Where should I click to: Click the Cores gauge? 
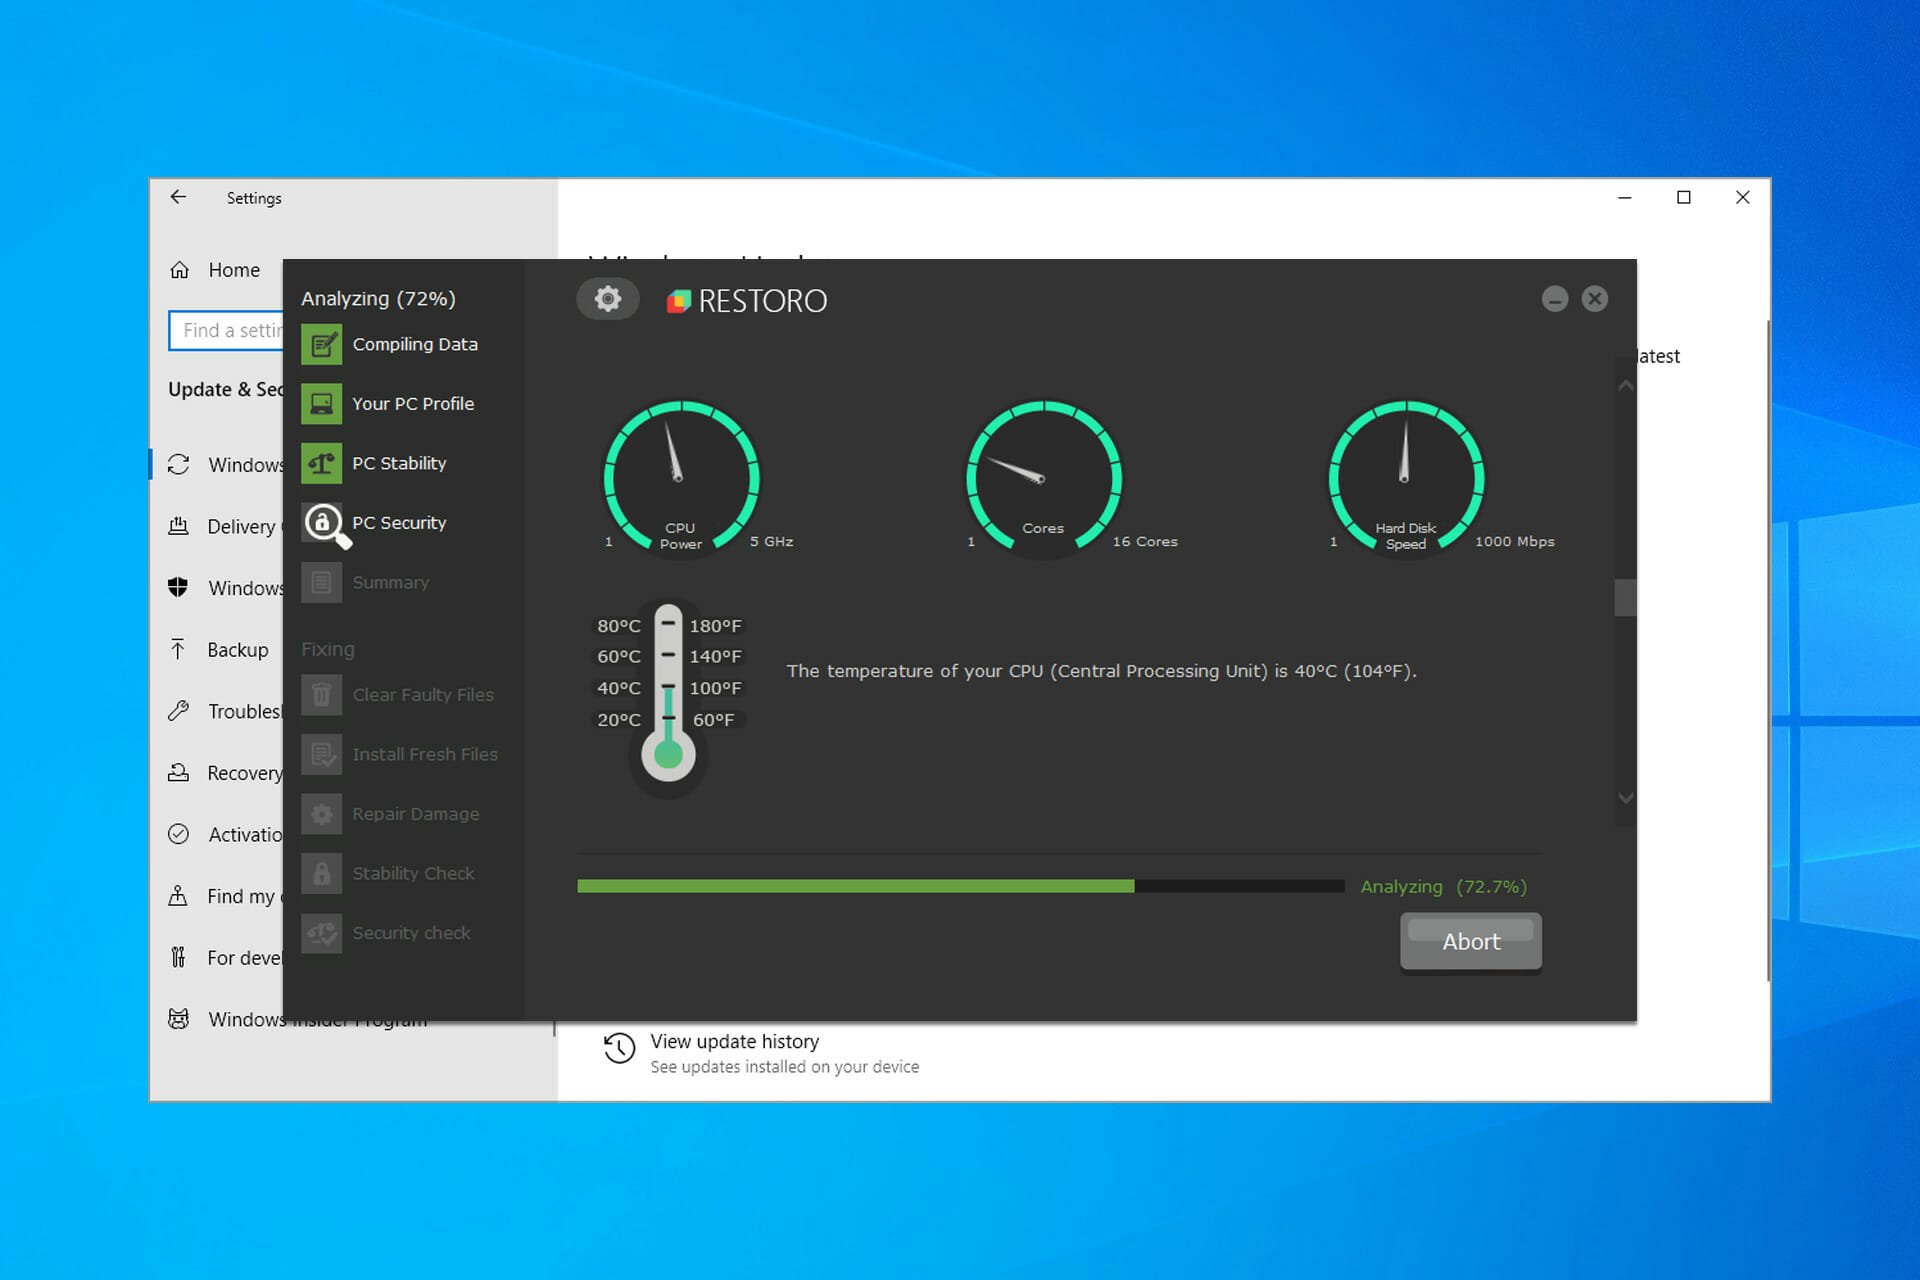pos(1044,478)
